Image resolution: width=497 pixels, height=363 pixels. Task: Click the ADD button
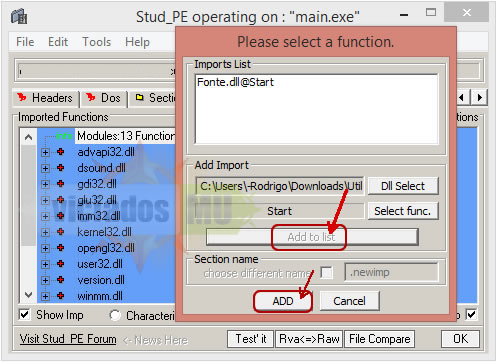[283, 301]
